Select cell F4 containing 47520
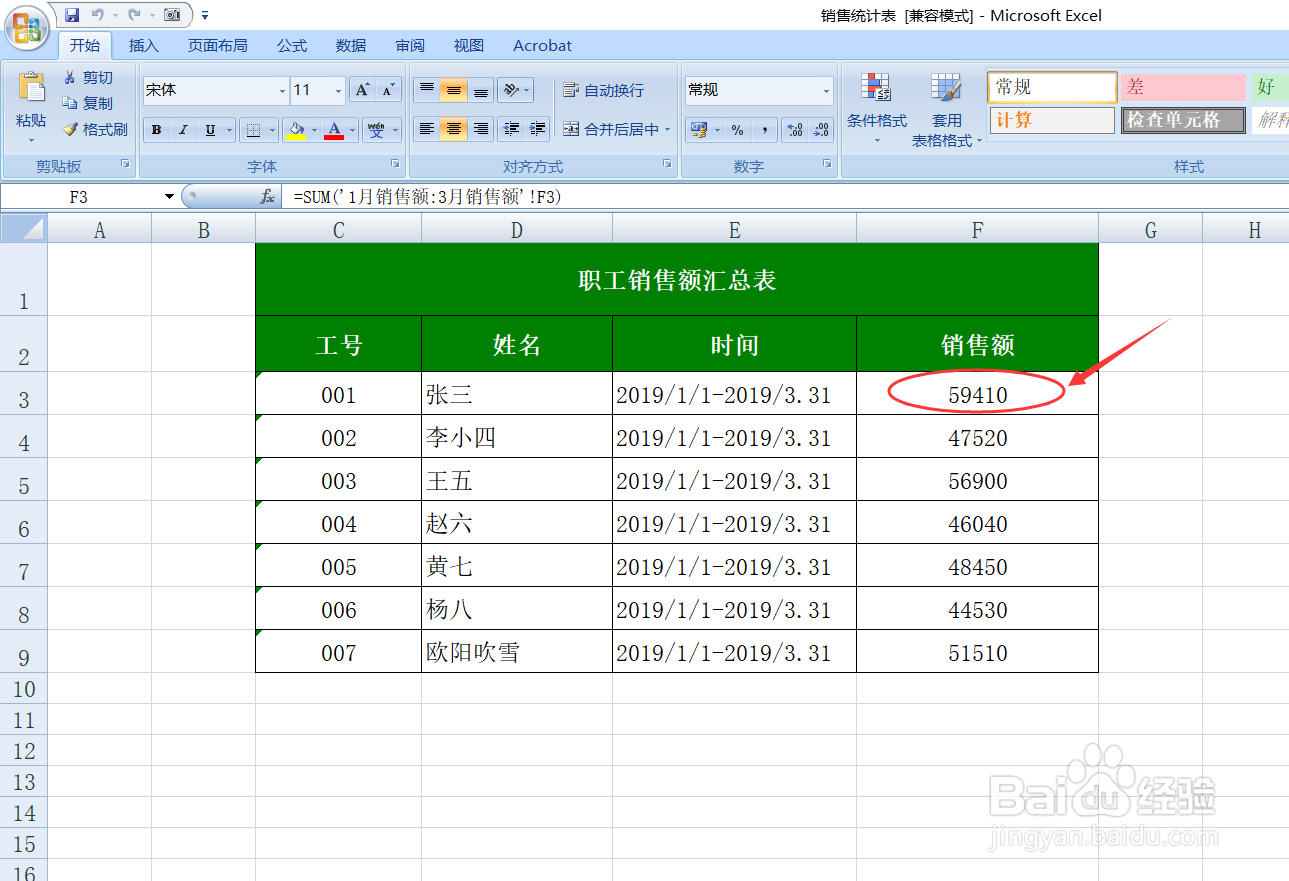1289x881 pixels. click(x=977, y=437)
